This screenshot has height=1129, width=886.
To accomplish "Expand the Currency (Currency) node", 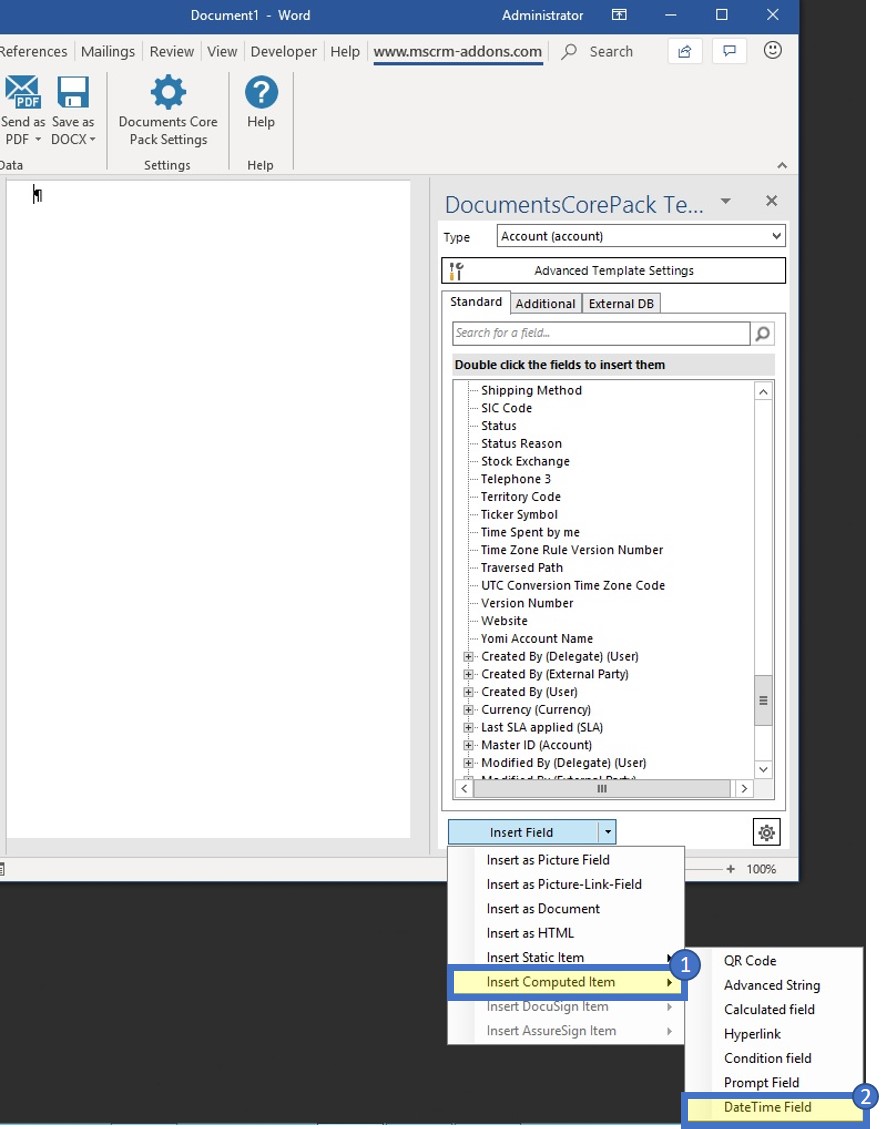I will pos(469,710).
